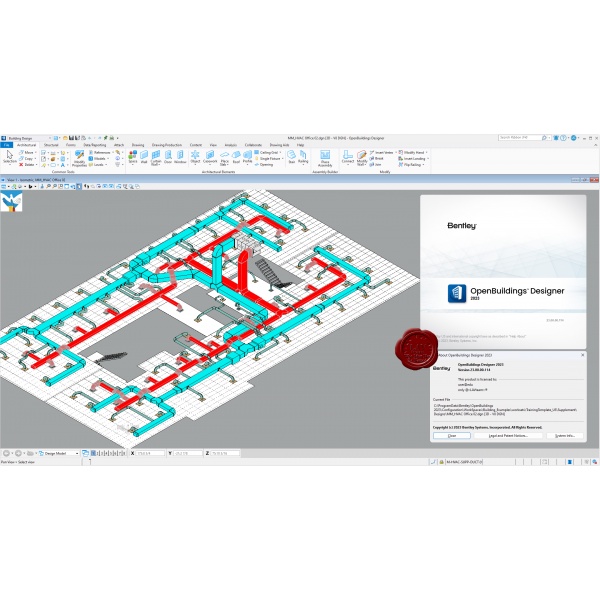
Task: Click Legal and Patent Notices button
Action: click(x=508, y=436)
